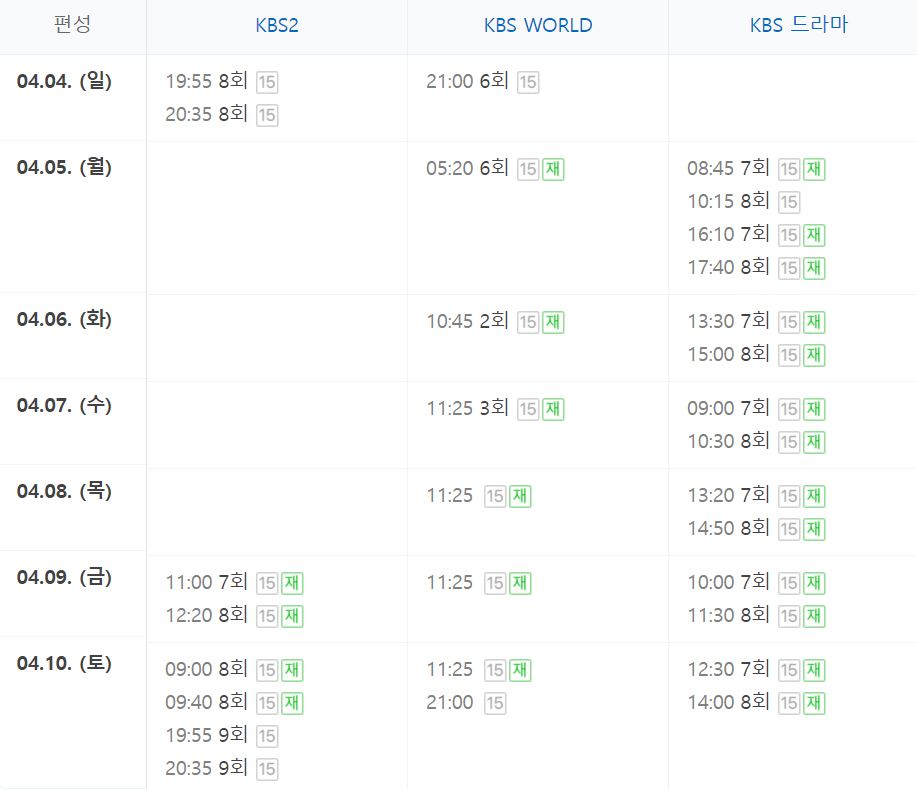This screenshot has height=790, width=917.
Task: Click green 재 badge beside 10:45 2회
Action: coord(553,322)
